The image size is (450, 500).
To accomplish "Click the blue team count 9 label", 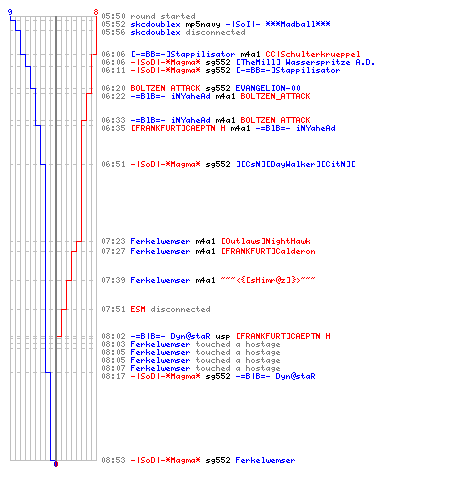I will (10, 12).
